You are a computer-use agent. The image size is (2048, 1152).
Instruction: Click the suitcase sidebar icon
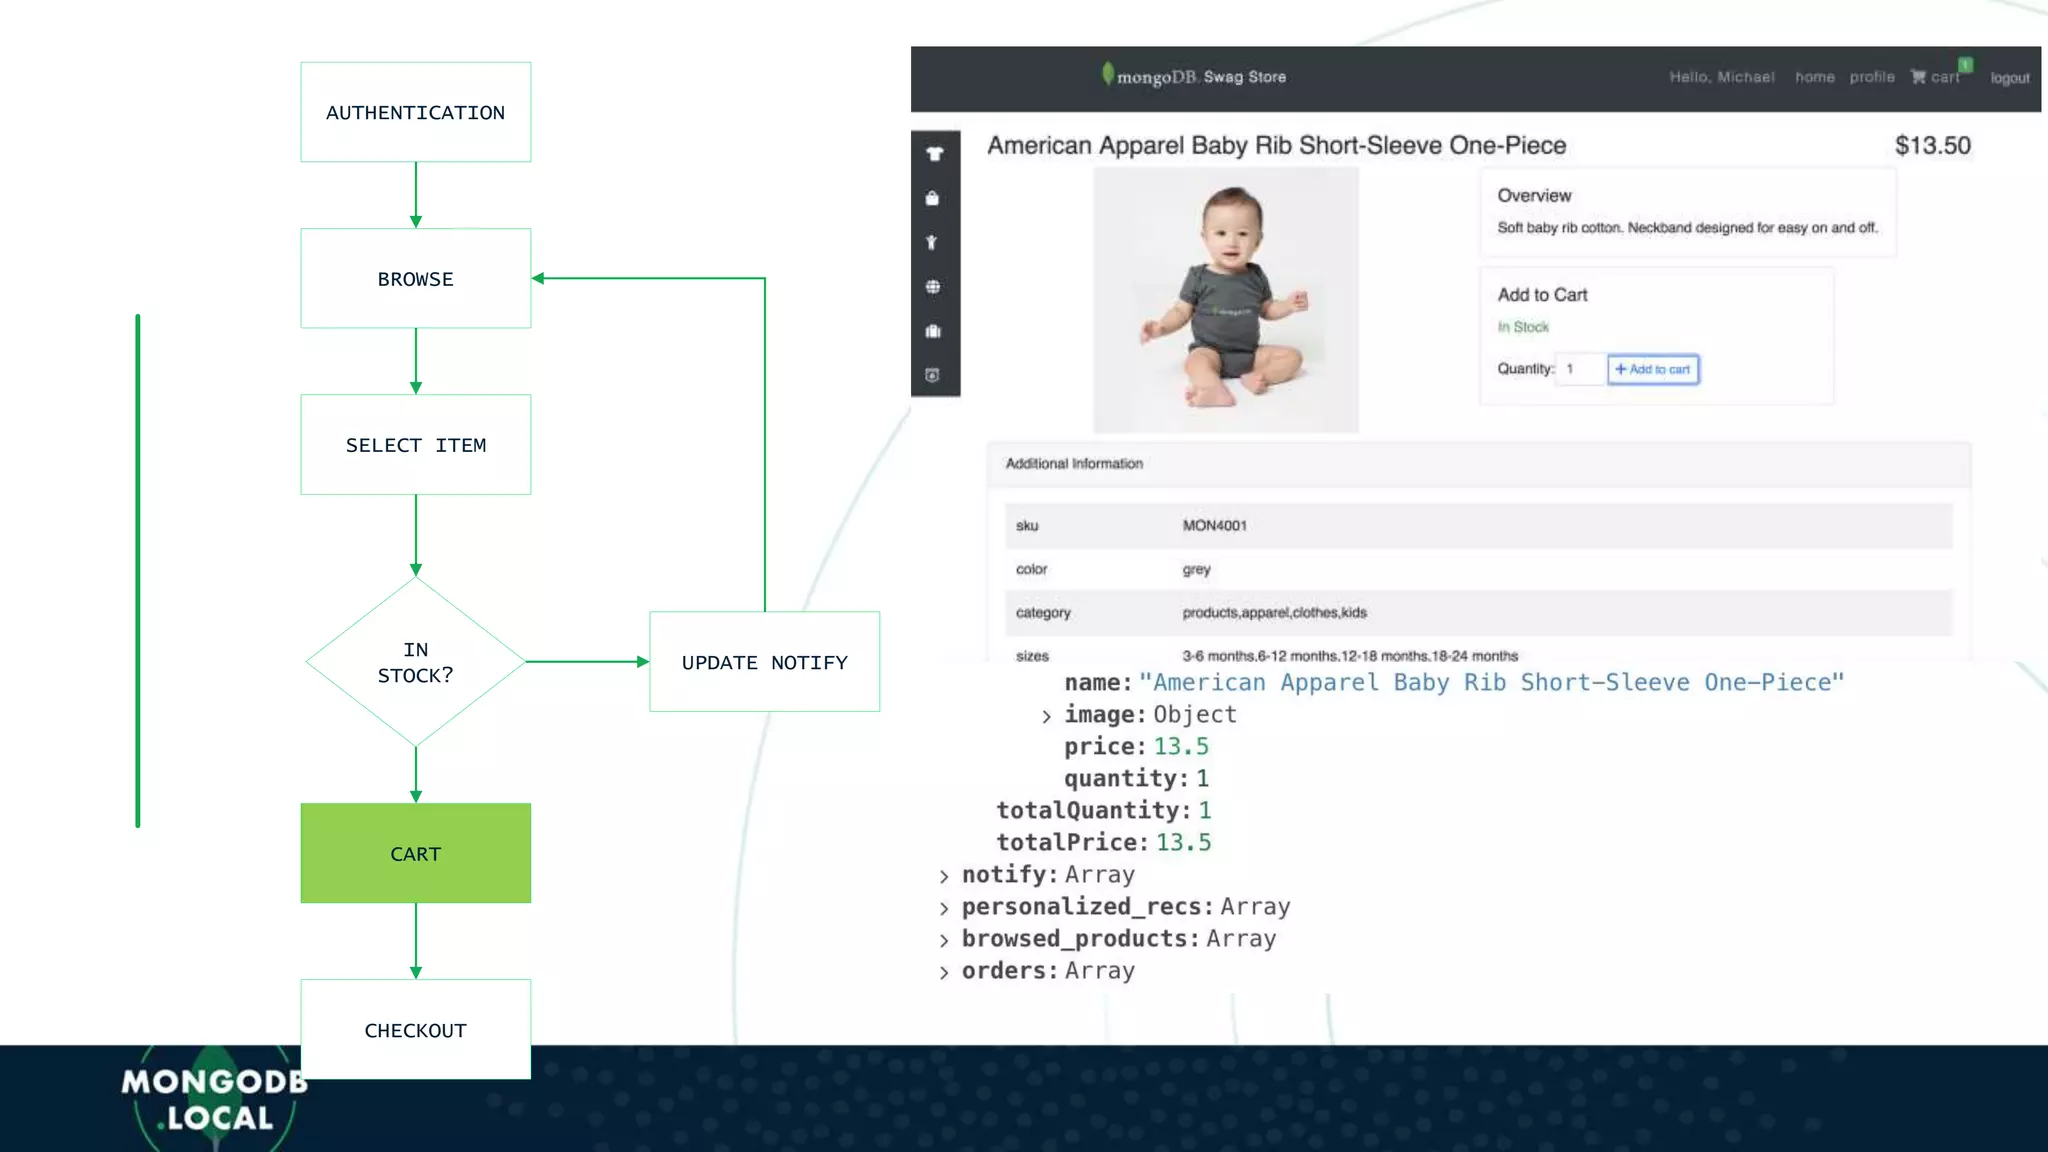[933, 331]
